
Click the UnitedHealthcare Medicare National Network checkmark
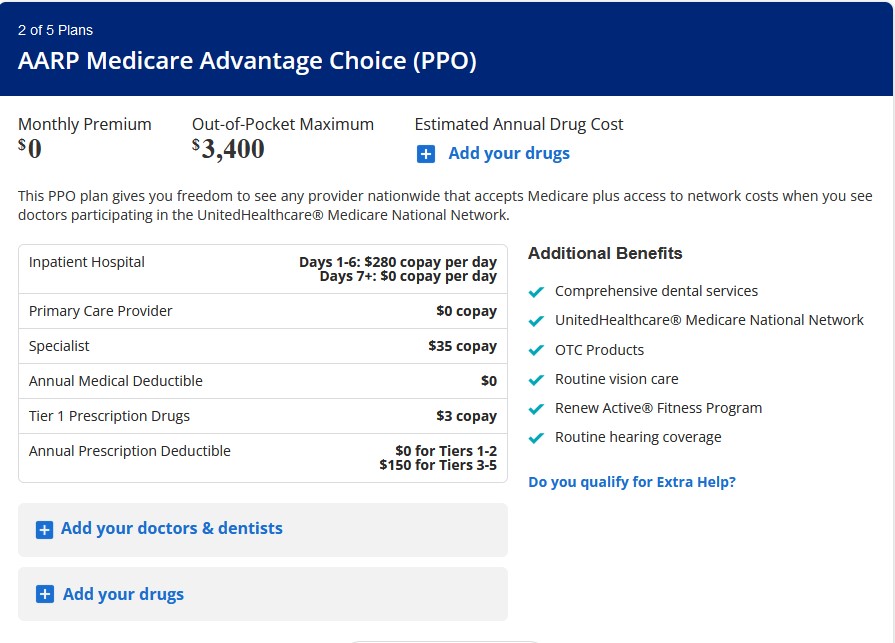536,321
